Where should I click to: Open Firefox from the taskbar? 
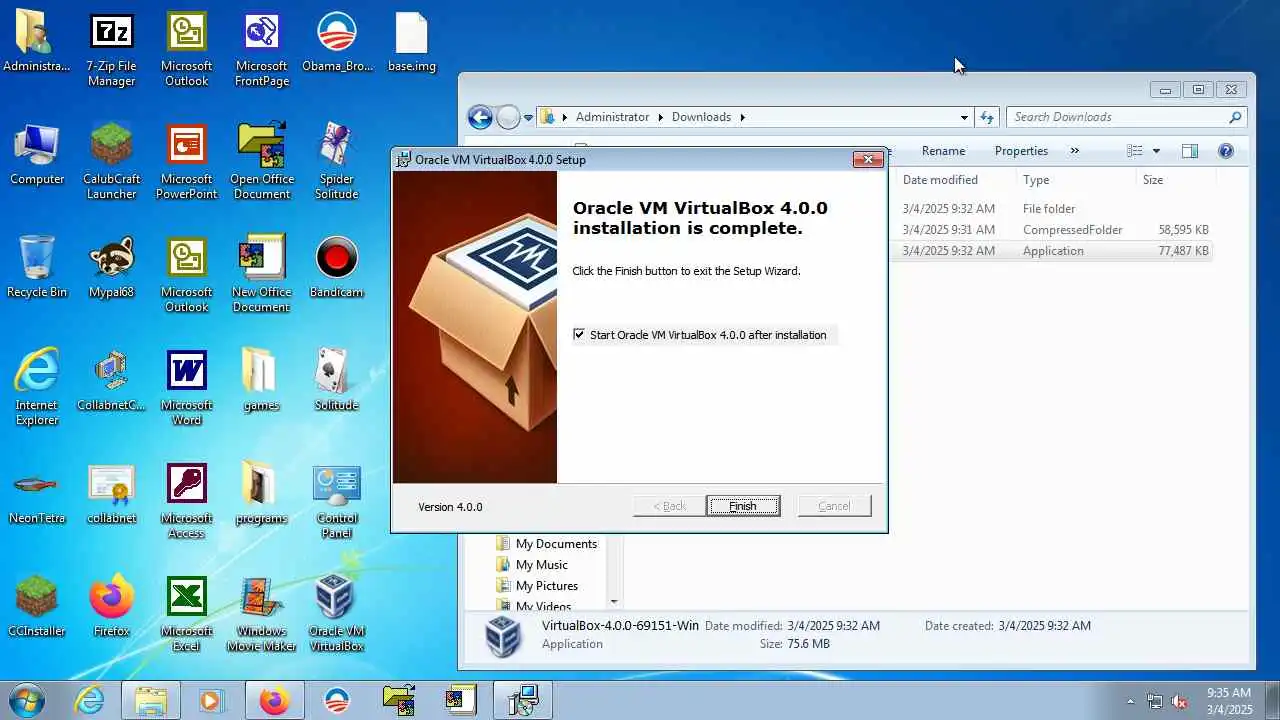274,701
